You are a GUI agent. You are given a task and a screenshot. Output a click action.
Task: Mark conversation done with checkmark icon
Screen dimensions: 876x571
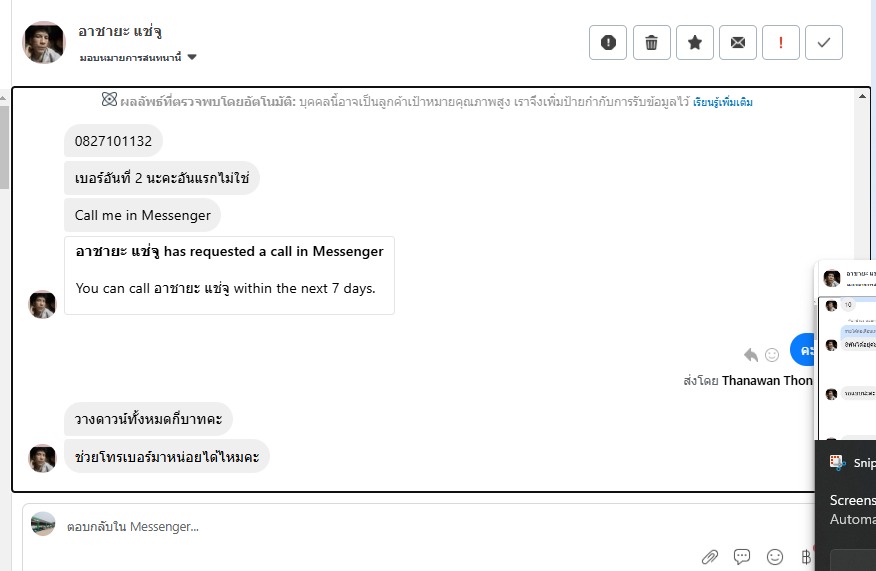click(824, 42)
